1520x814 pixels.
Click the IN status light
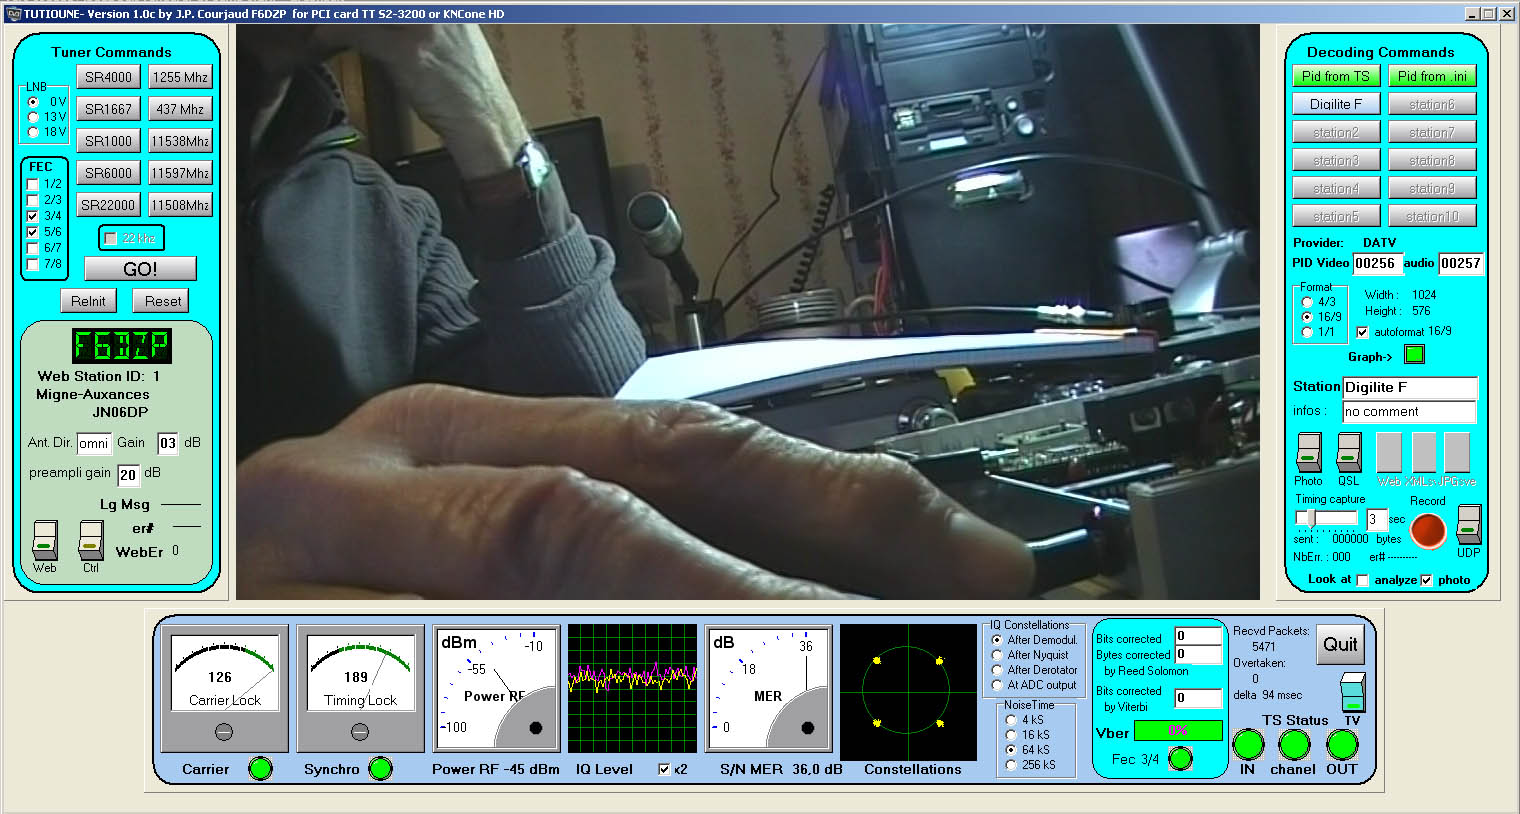pos(1247,745)
